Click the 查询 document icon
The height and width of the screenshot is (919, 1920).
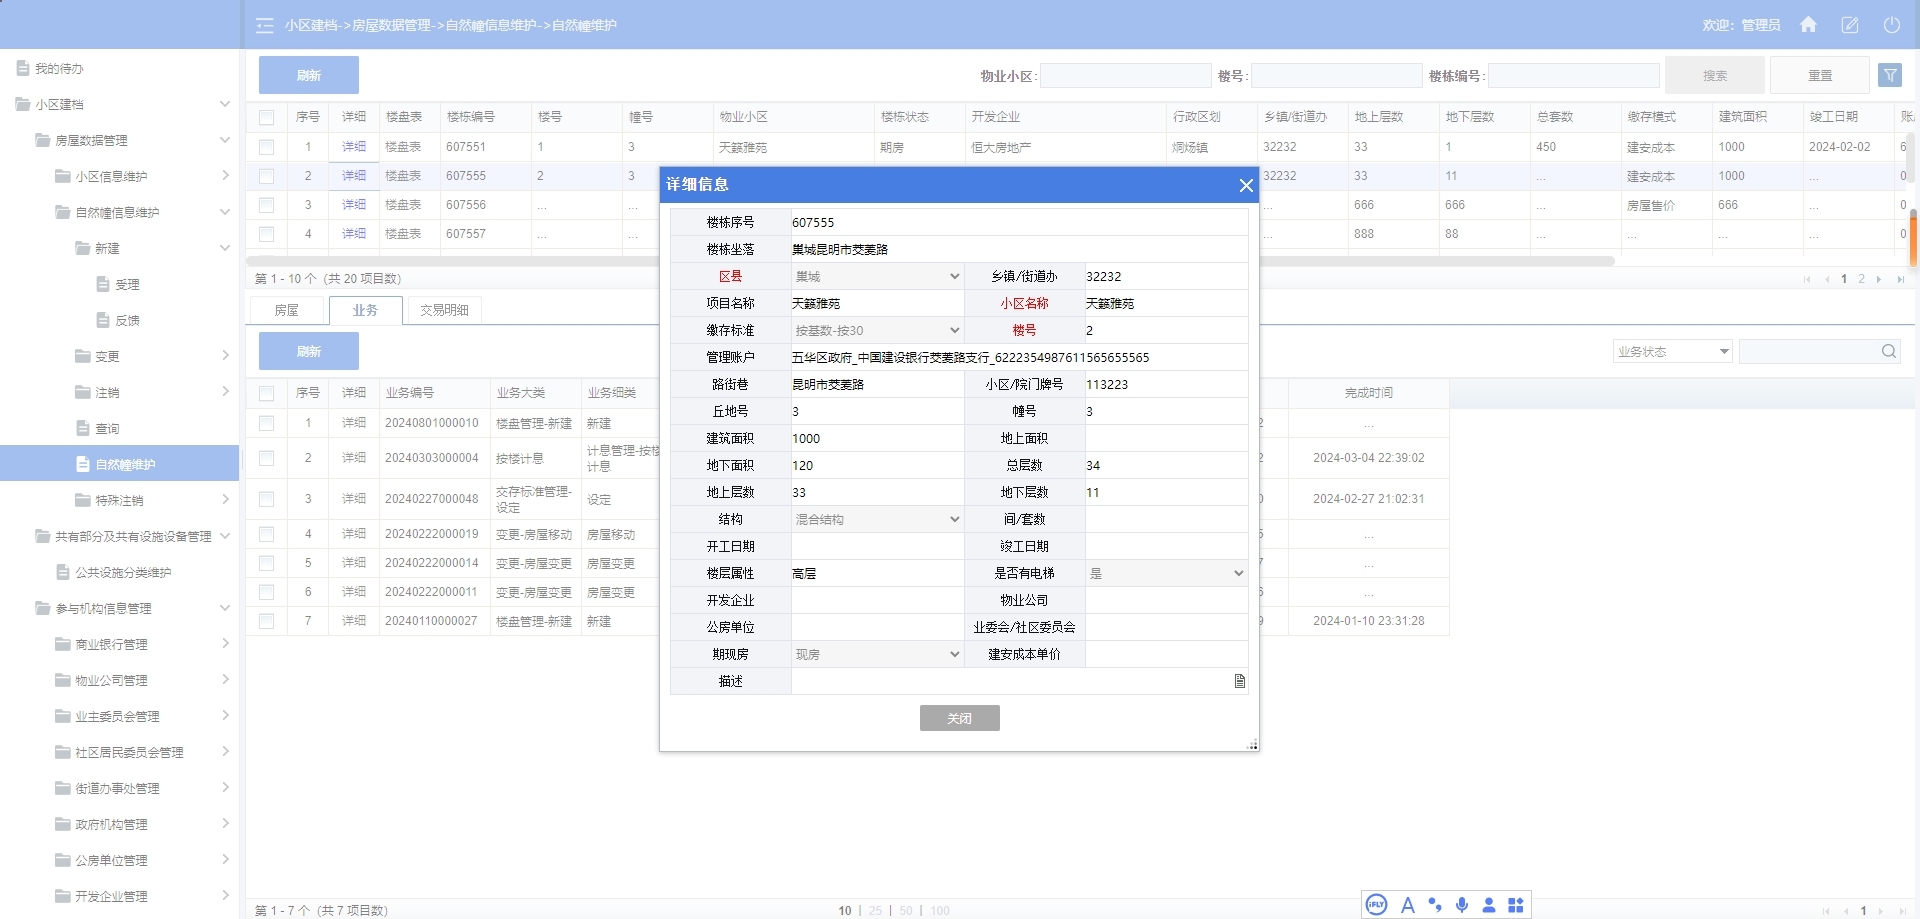tap(83, 428)
